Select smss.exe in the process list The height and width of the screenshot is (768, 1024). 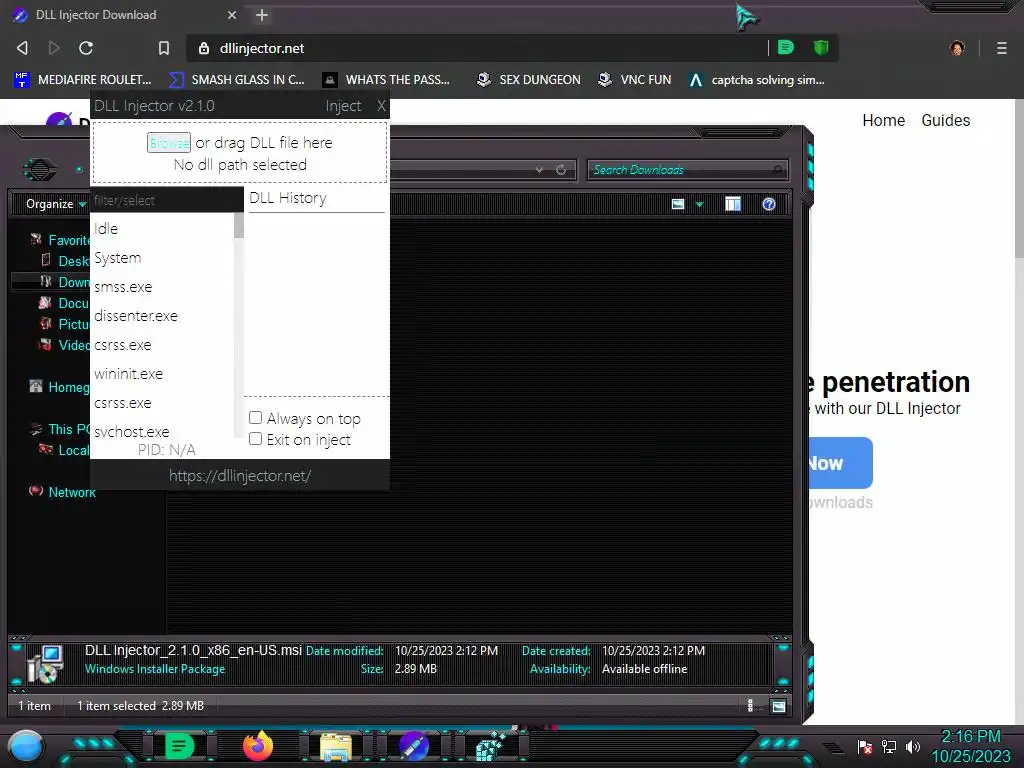pyautogui.click(x=162, y=287)
